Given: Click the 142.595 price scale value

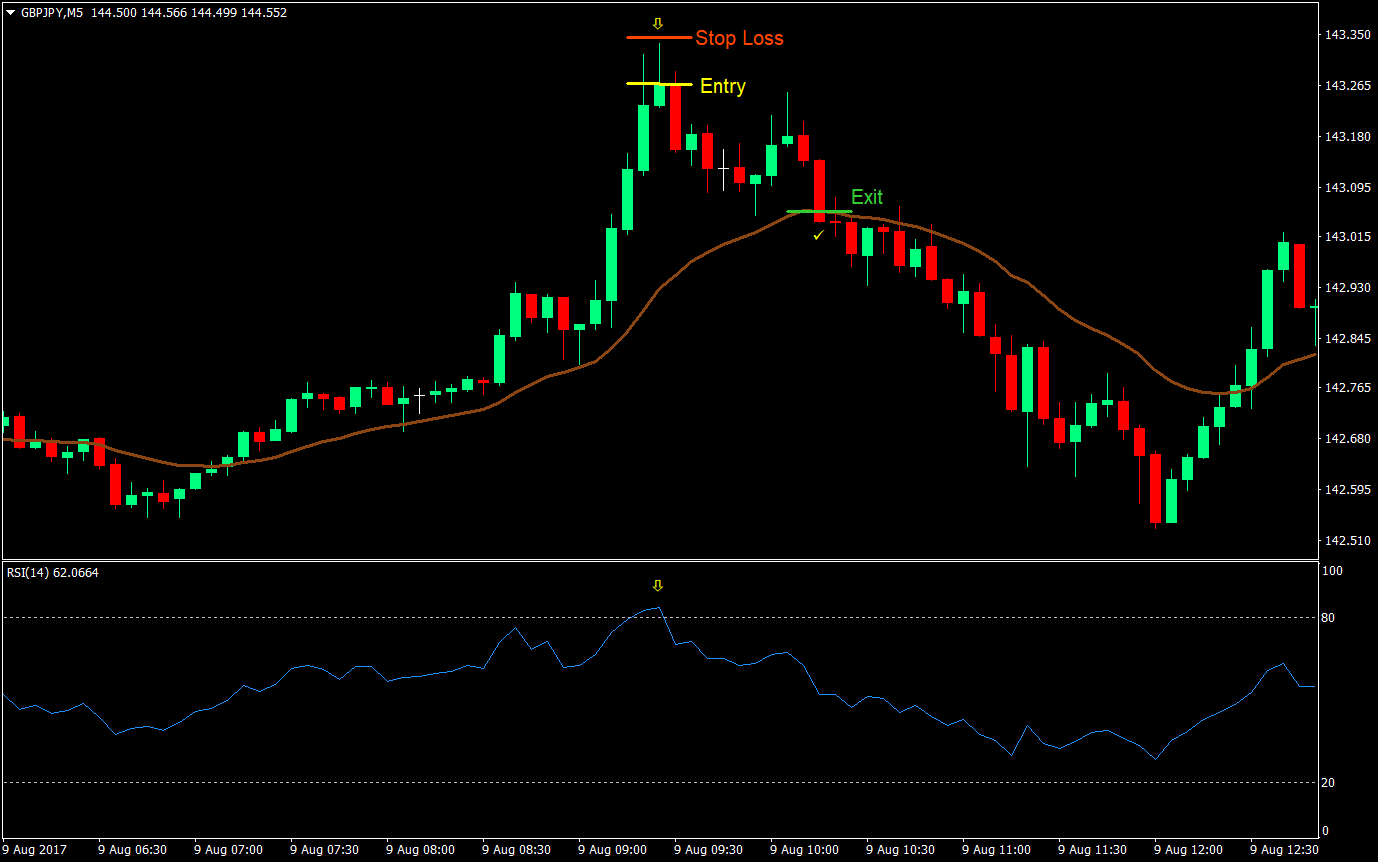Looking at the screenshot, I should pos(1347,490).
